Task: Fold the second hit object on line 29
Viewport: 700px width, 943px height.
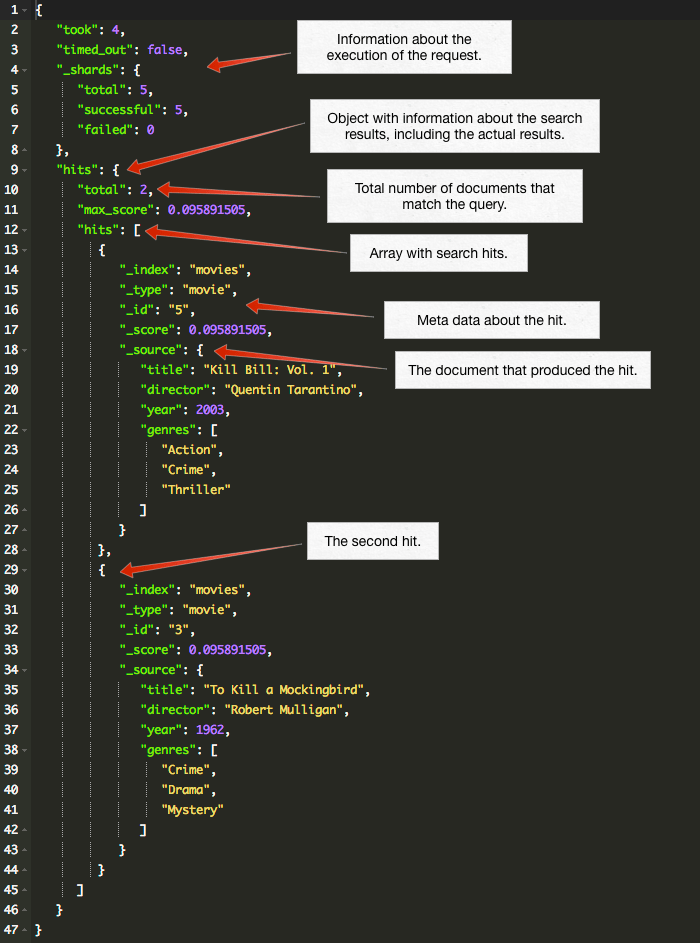Action: 25,570
